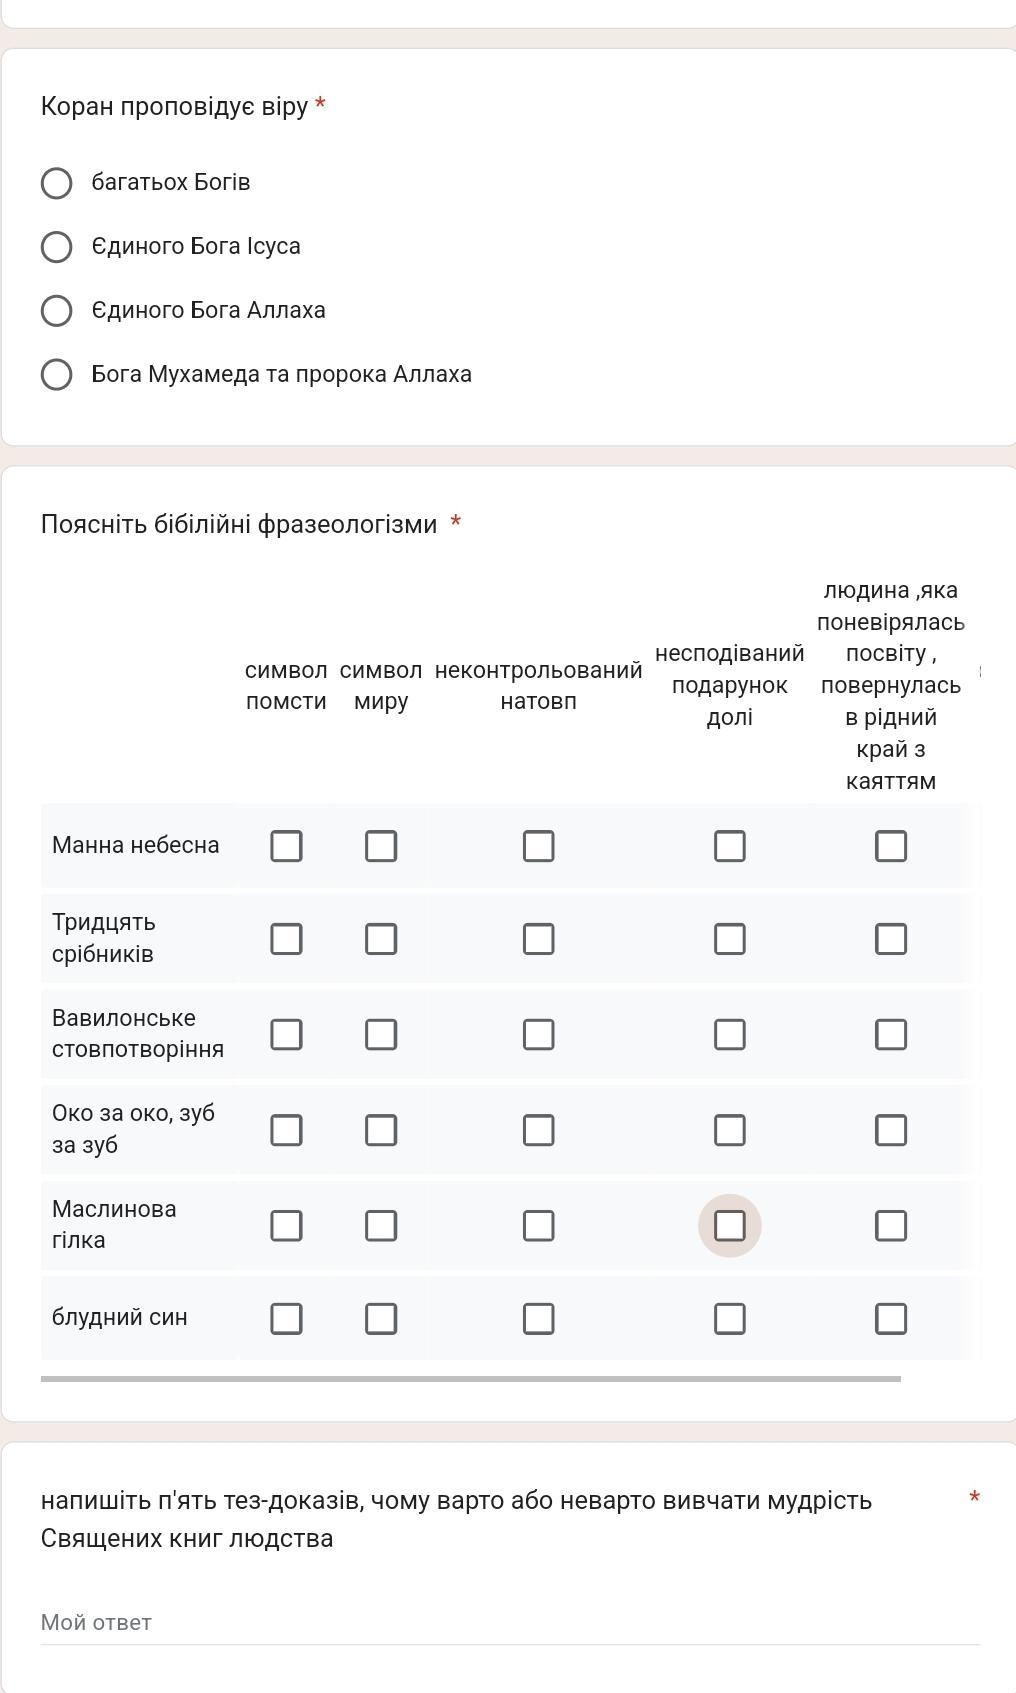Mark 'символ помсти' for Маслинова гілка row
The image size is (1016, 1693).
[x=286, y=1225]
